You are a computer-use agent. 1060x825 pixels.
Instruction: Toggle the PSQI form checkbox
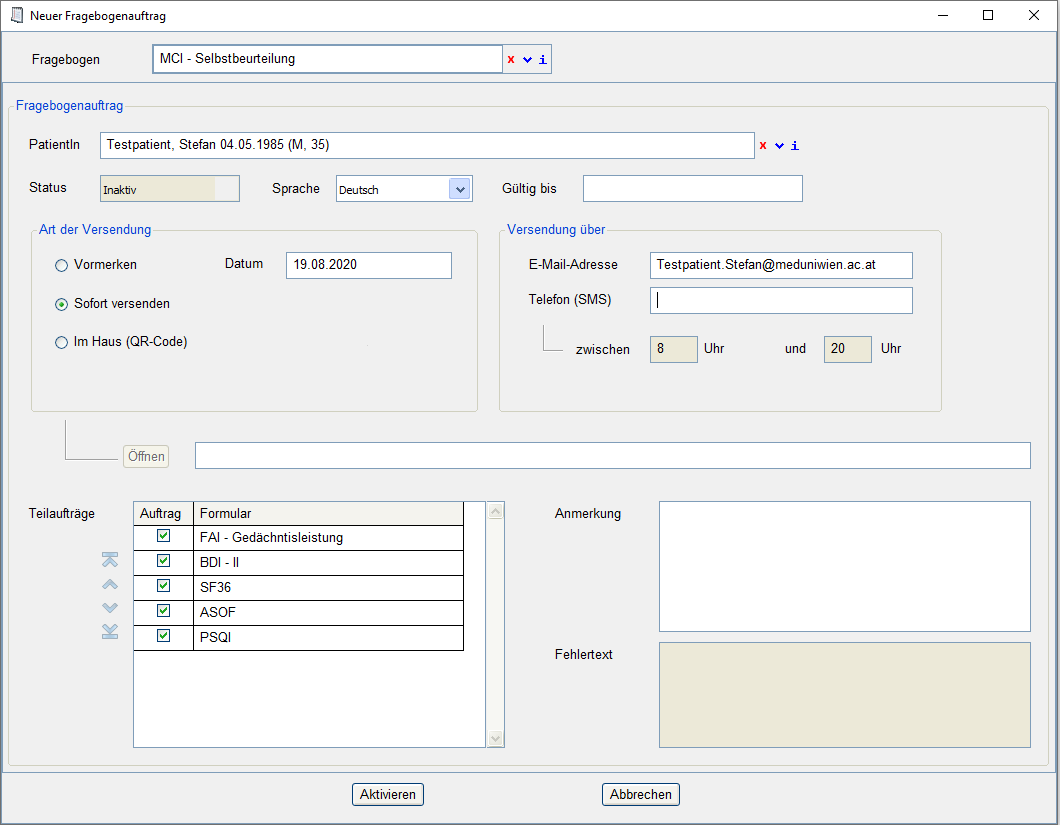click(x=163, y=636)
